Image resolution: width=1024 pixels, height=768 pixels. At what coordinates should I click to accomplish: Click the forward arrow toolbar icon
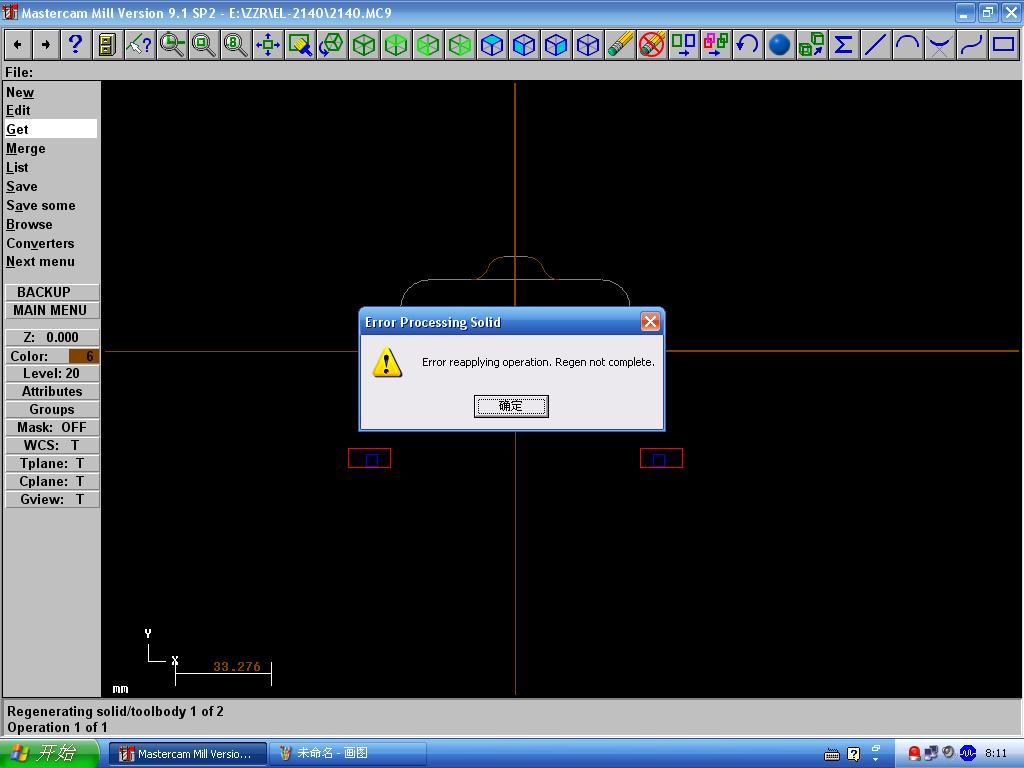46,45
